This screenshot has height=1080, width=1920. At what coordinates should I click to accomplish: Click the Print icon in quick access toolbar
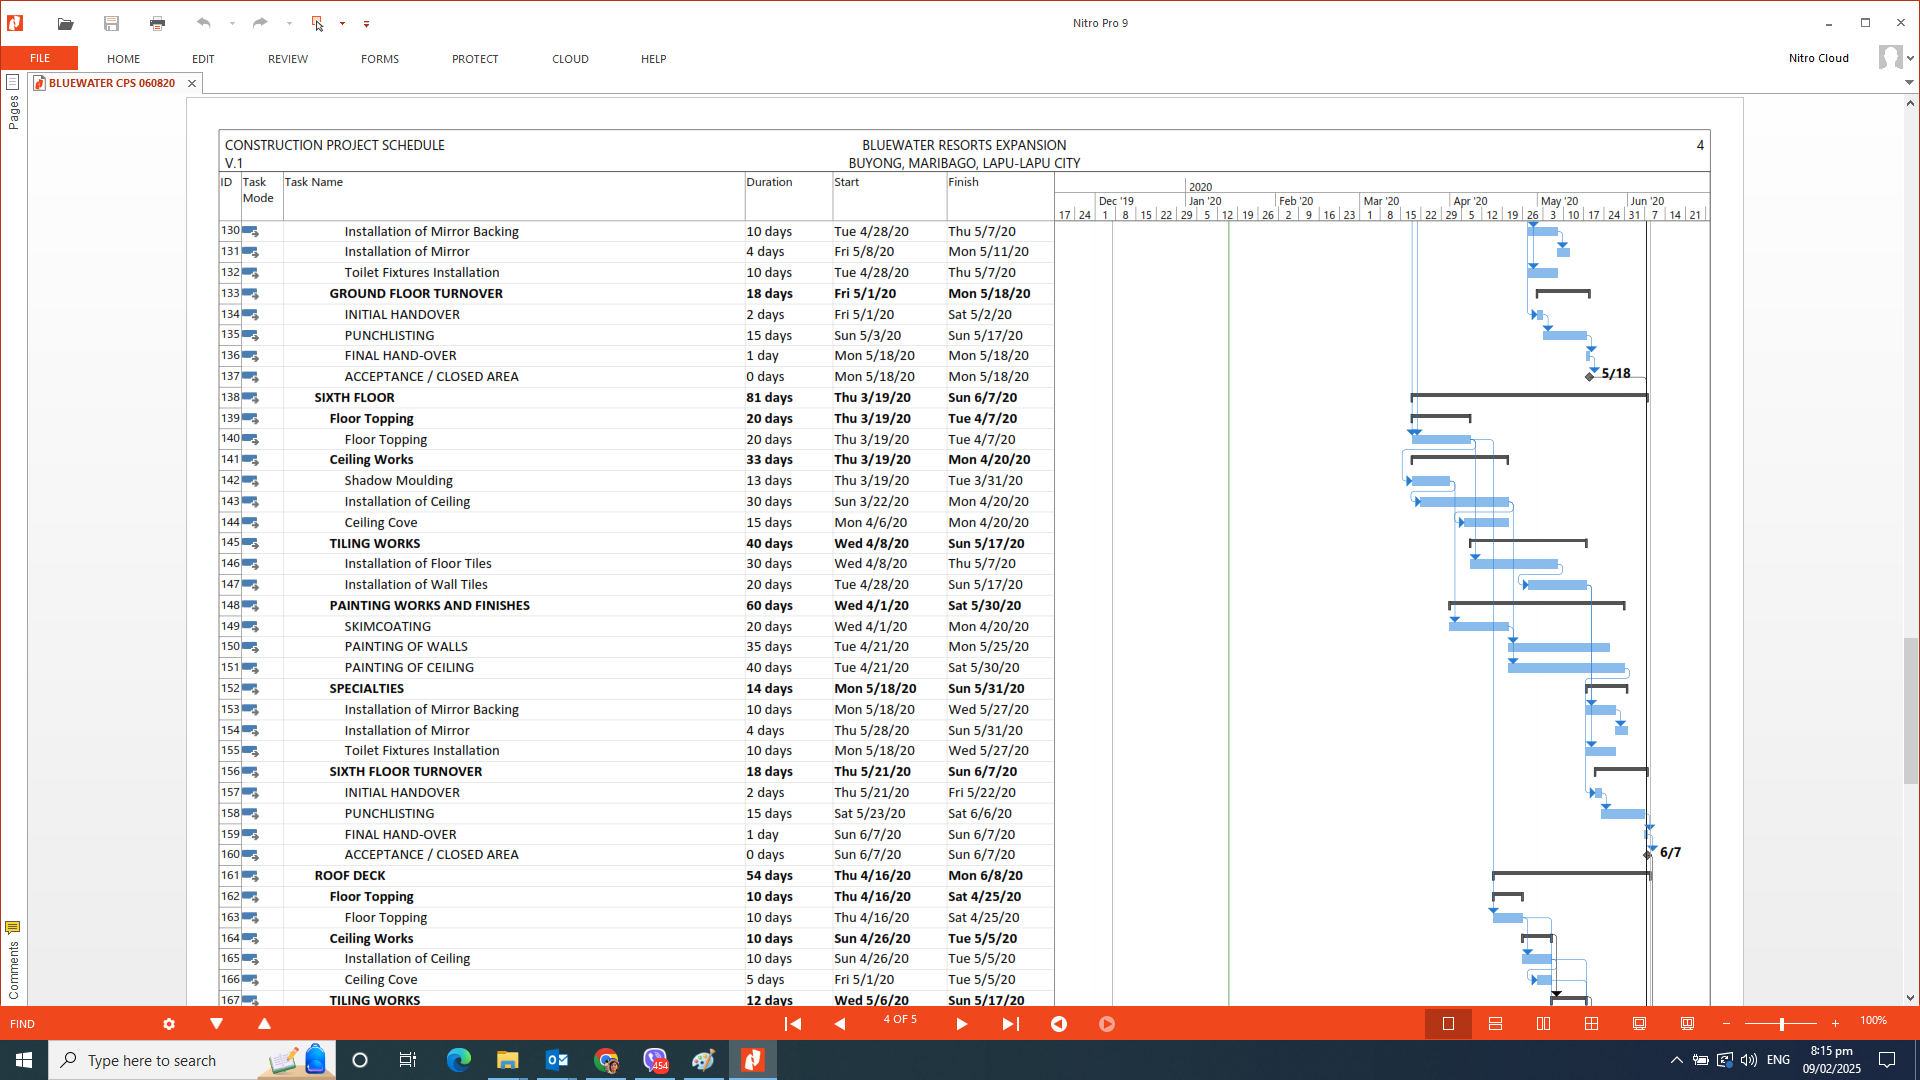point(157,23)
